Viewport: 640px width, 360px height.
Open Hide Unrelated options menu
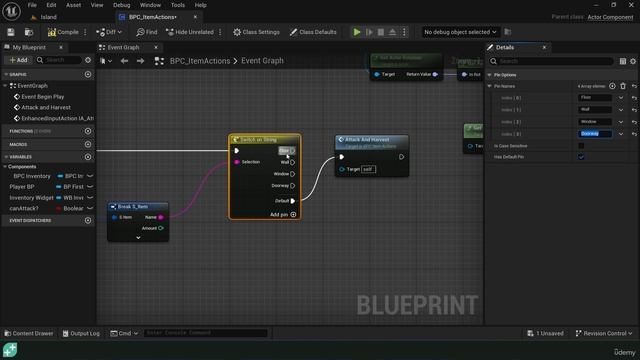[x=220, y=32]
